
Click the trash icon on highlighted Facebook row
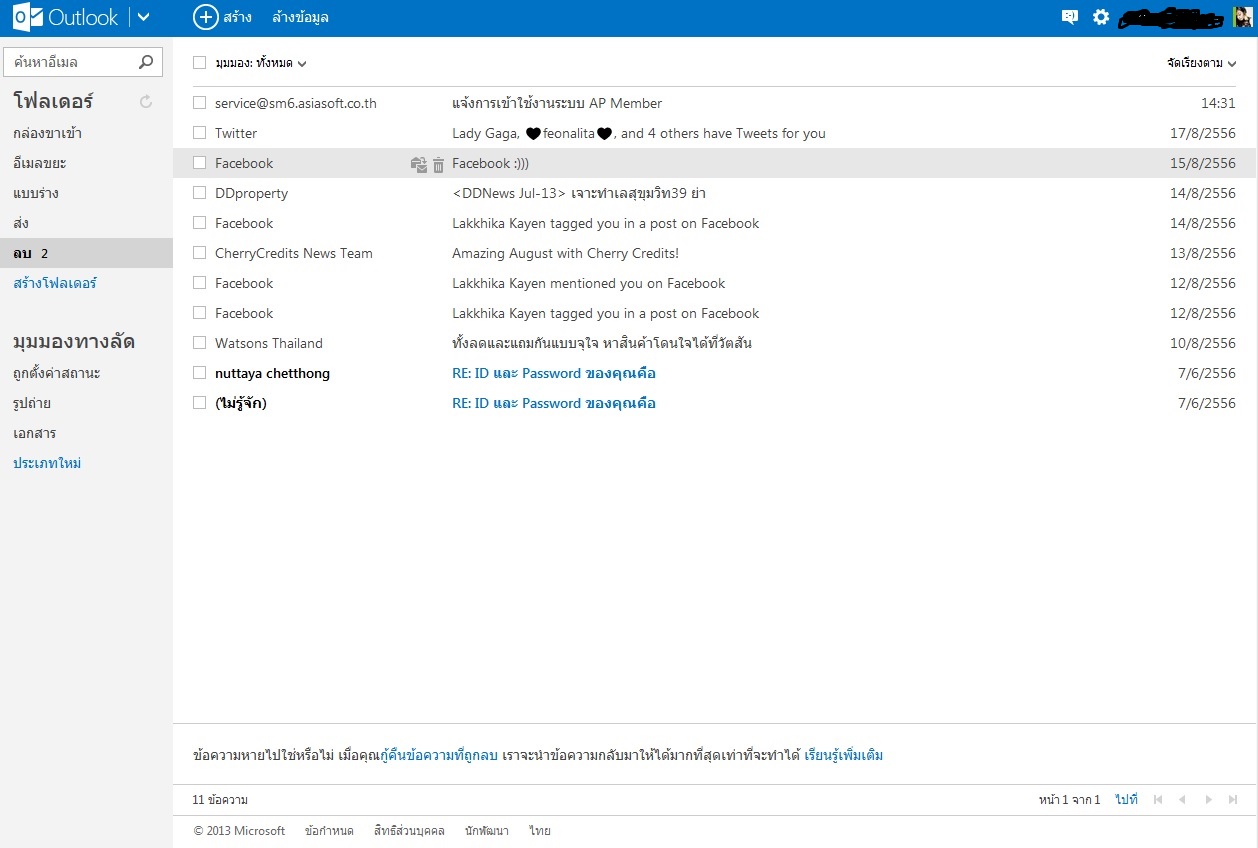pyautogui.click(x=438, y=165)
